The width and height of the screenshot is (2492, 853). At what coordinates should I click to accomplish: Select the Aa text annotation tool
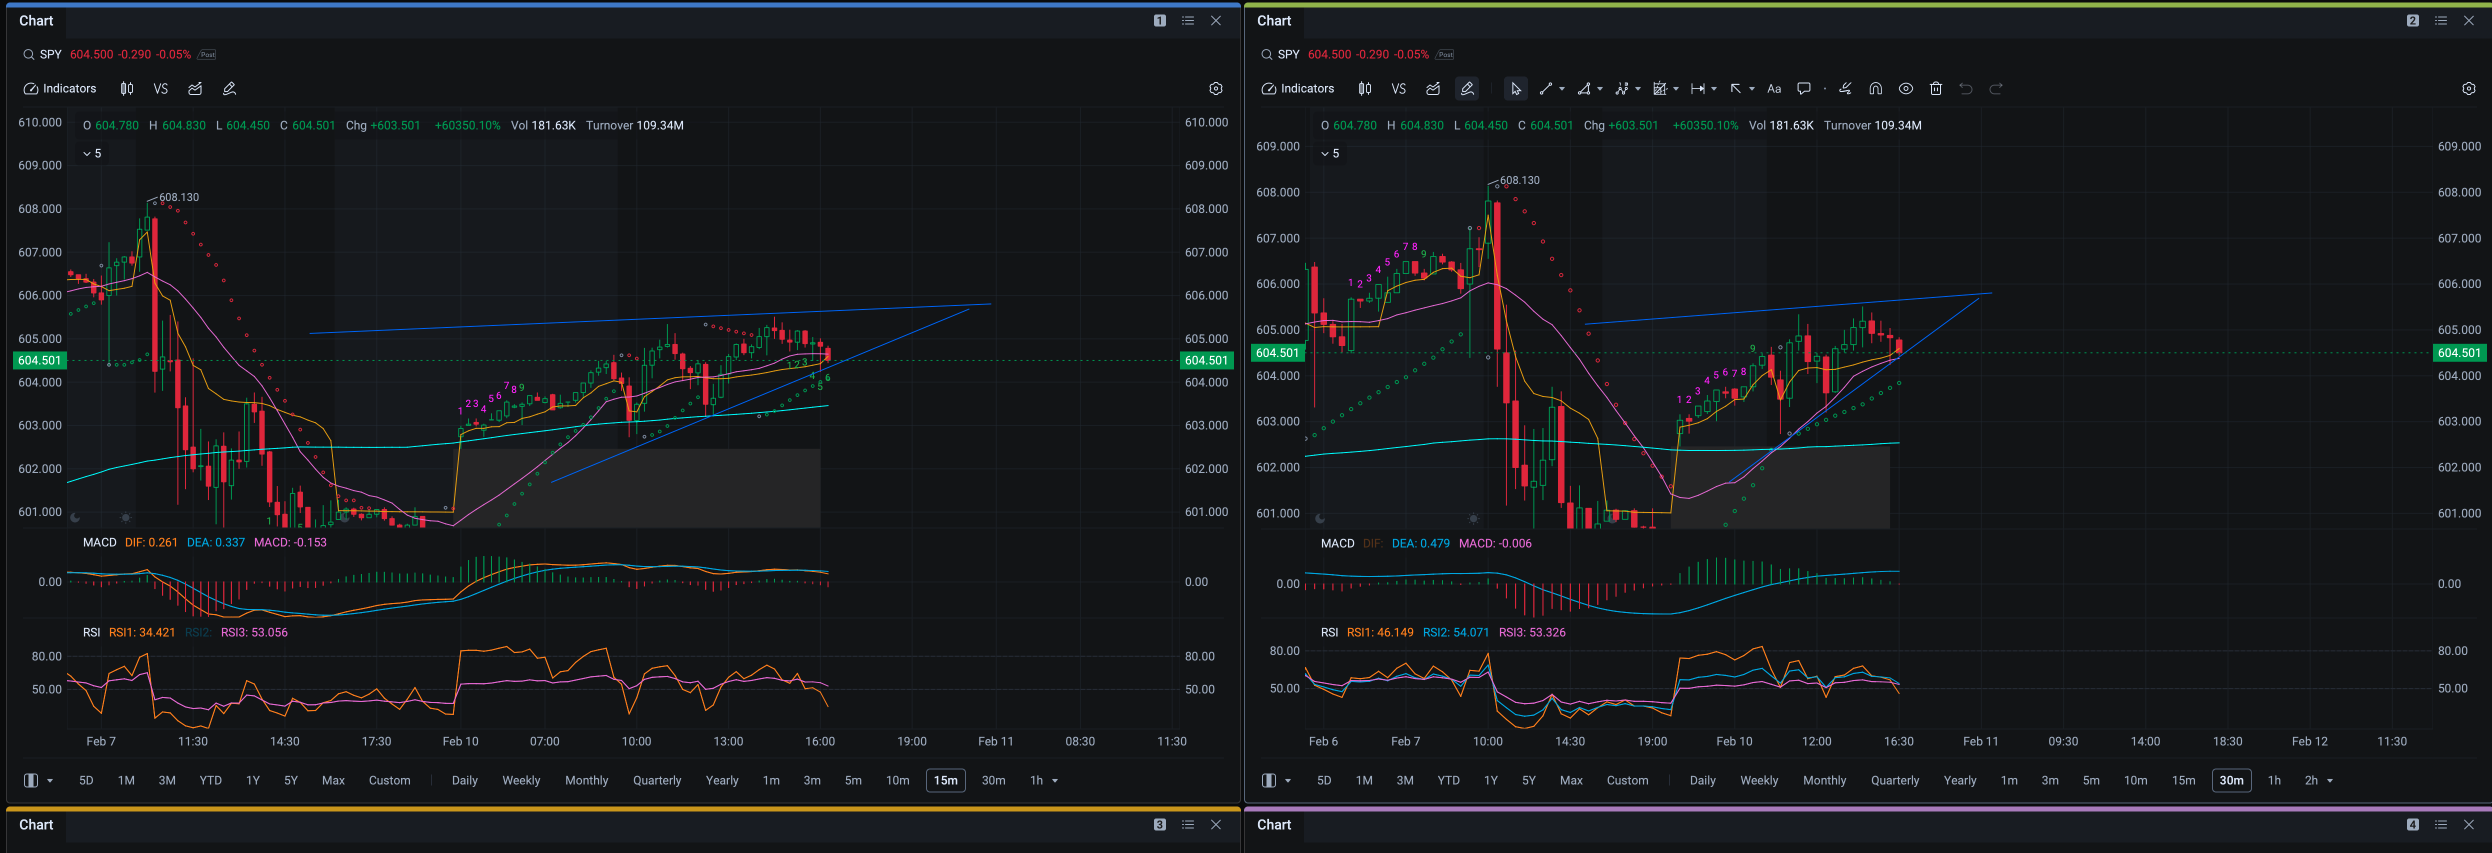1774,89
